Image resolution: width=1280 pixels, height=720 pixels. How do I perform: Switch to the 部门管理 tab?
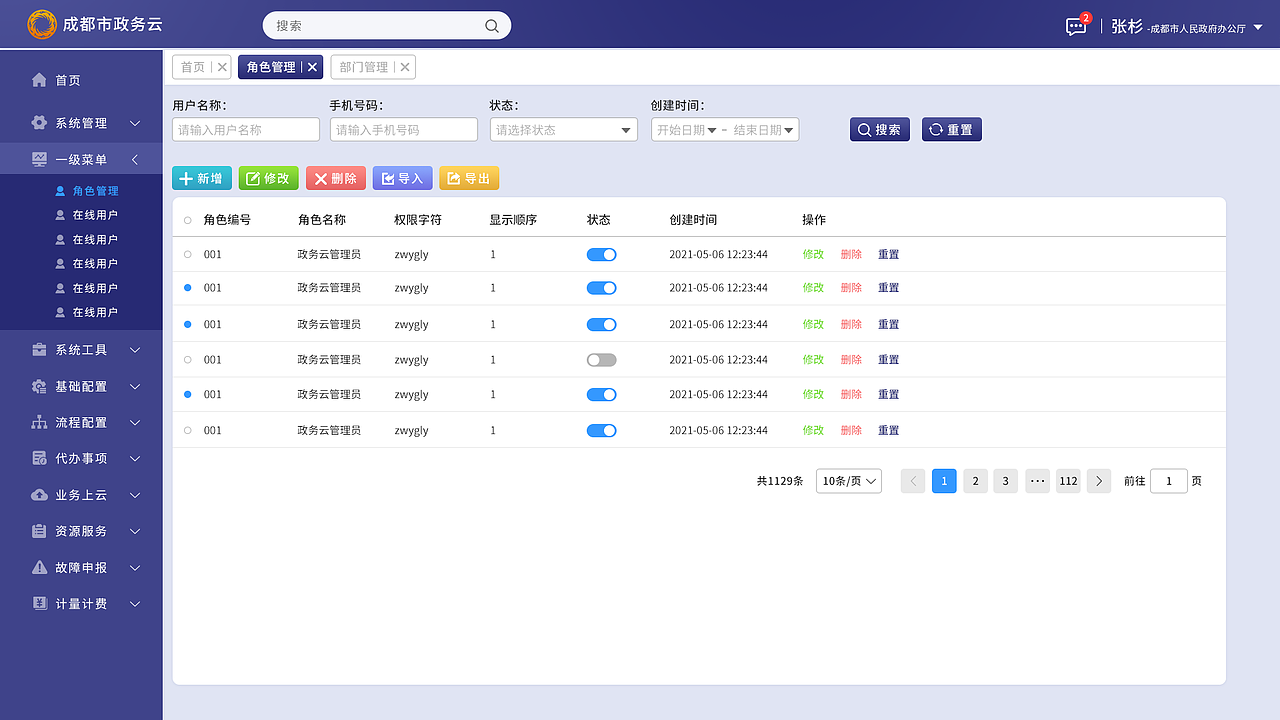pyautogui.click(x=366, y=66)
